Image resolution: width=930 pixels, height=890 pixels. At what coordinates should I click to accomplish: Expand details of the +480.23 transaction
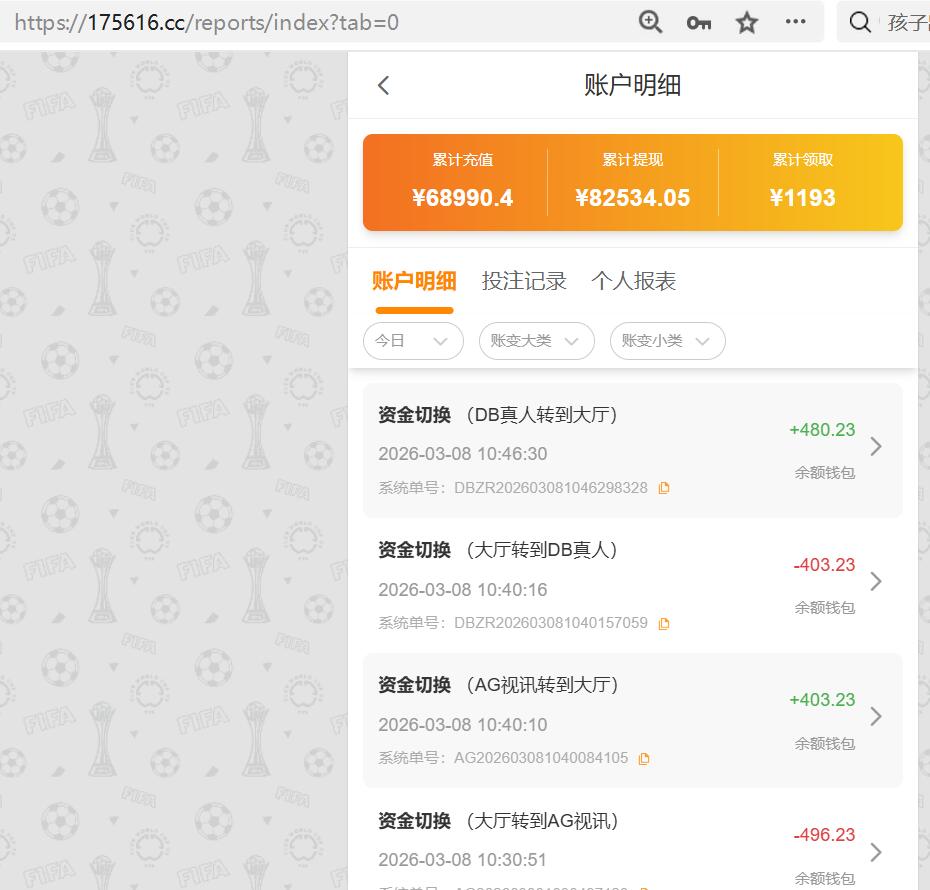(x=876, y=447)
